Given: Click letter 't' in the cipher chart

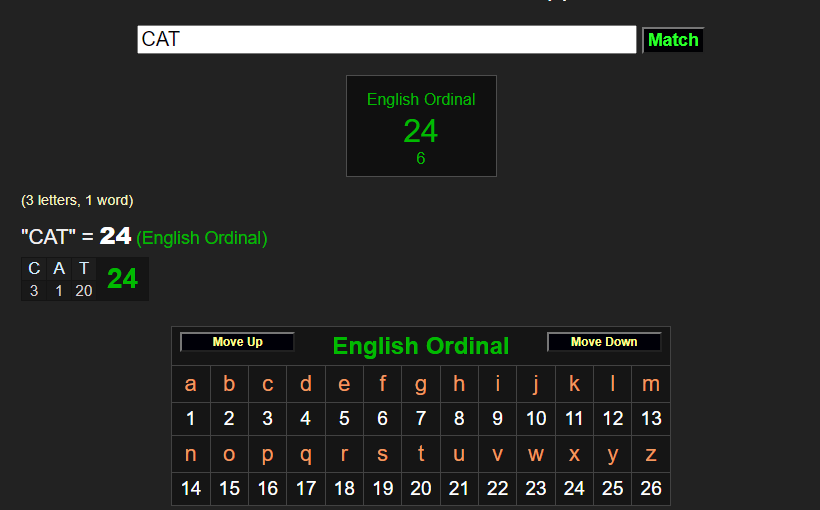Looking at the screenshot, I should [421, 454].
